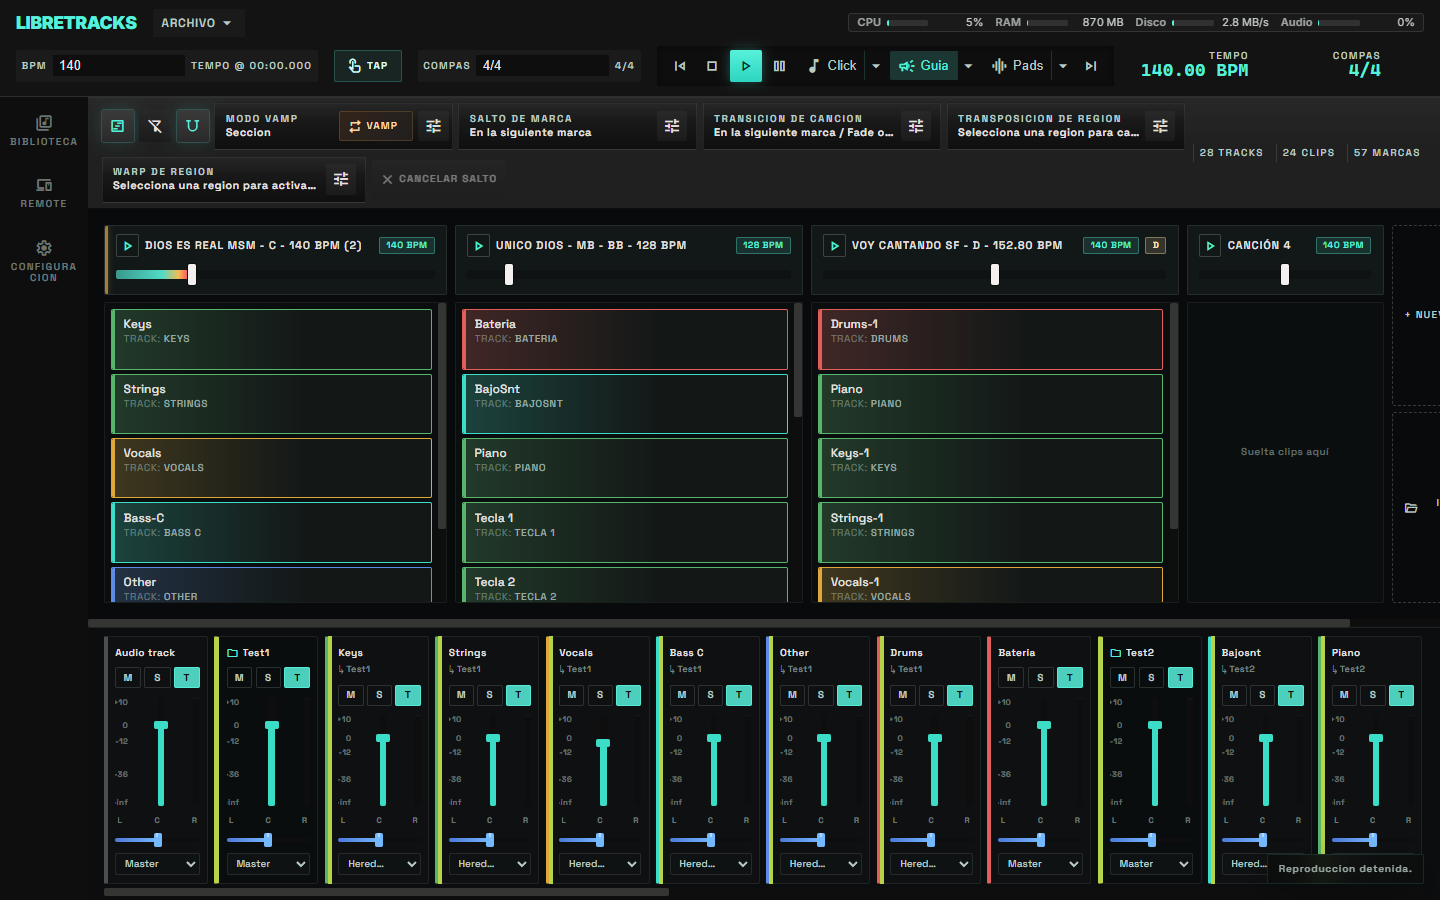Screen dimensions: 1440x900
Task: Open Audio track output Master dropdown
Action: click(x=158, y=864)
